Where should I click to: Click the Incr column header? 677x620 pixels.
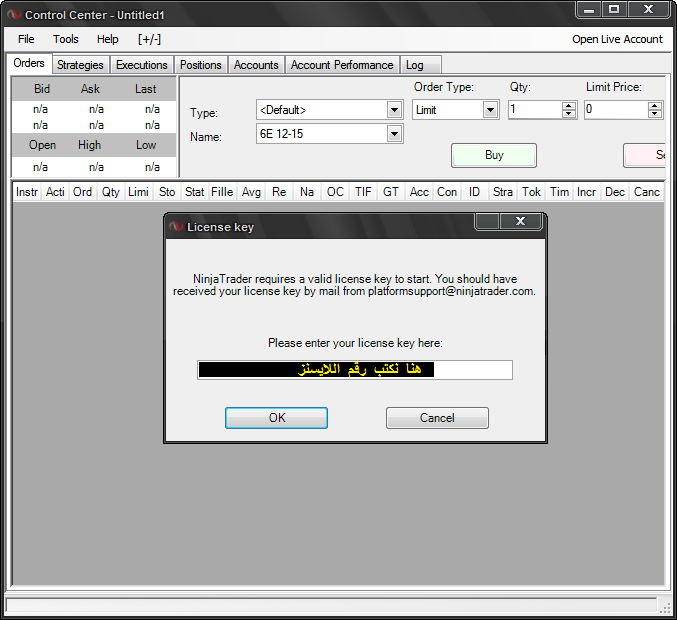587,192
